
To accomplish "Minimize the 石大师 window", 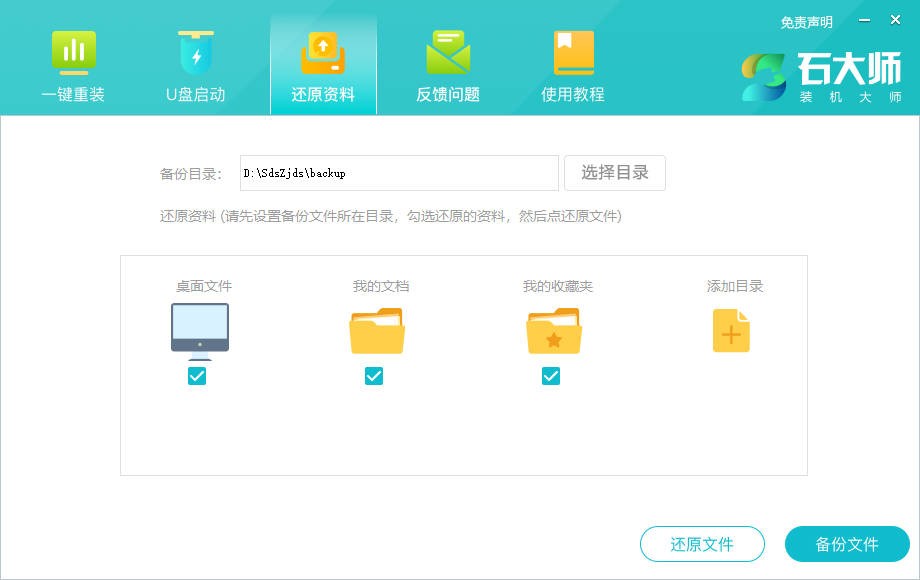I will tap(864, 21).
